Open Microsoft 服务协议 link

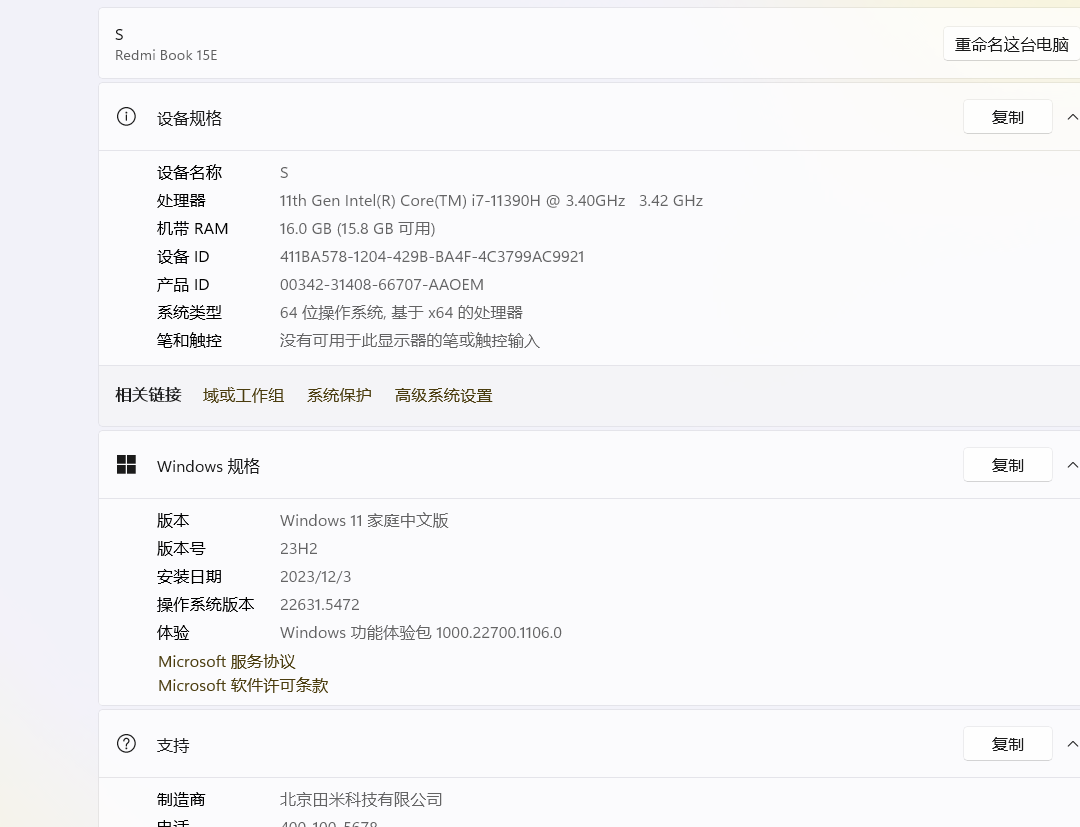coord(227,662)
